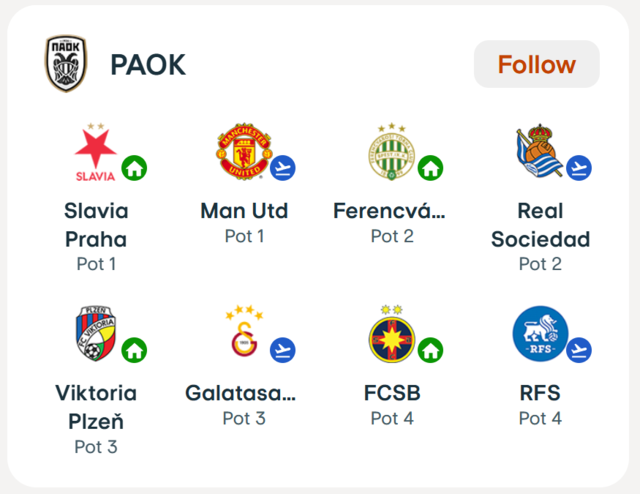Open the PAOK team name link

point(148,65)
